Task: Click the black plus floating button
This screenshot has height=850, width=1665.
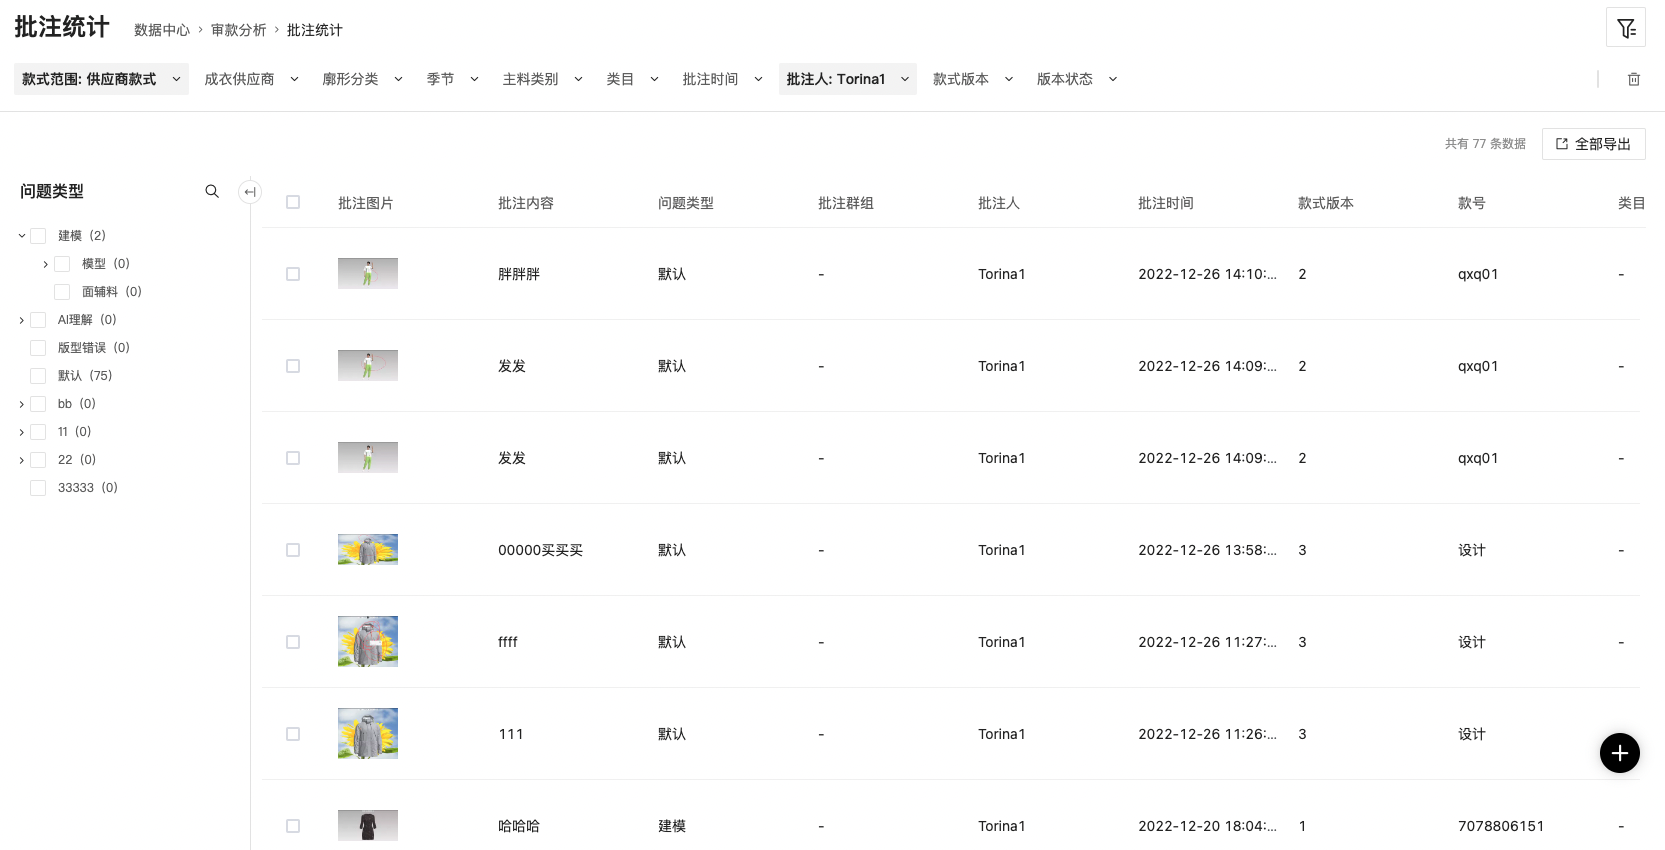Action: pyautogui.click(x=1619, y=753)
